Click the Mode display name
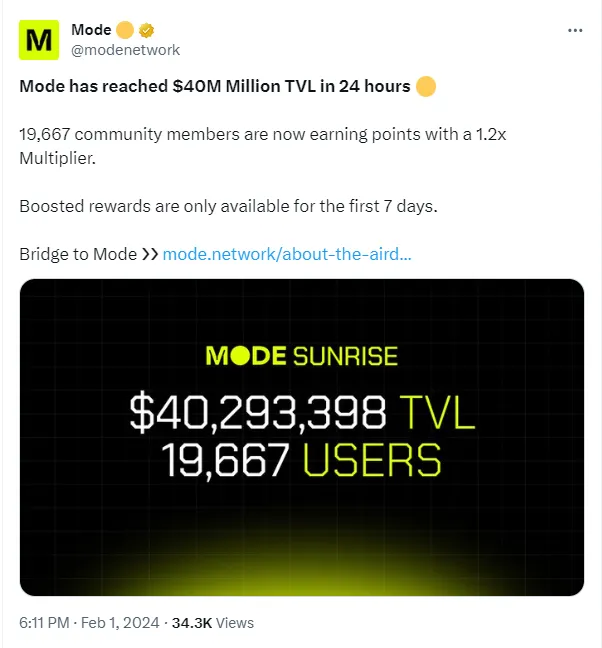 [91, 30]
